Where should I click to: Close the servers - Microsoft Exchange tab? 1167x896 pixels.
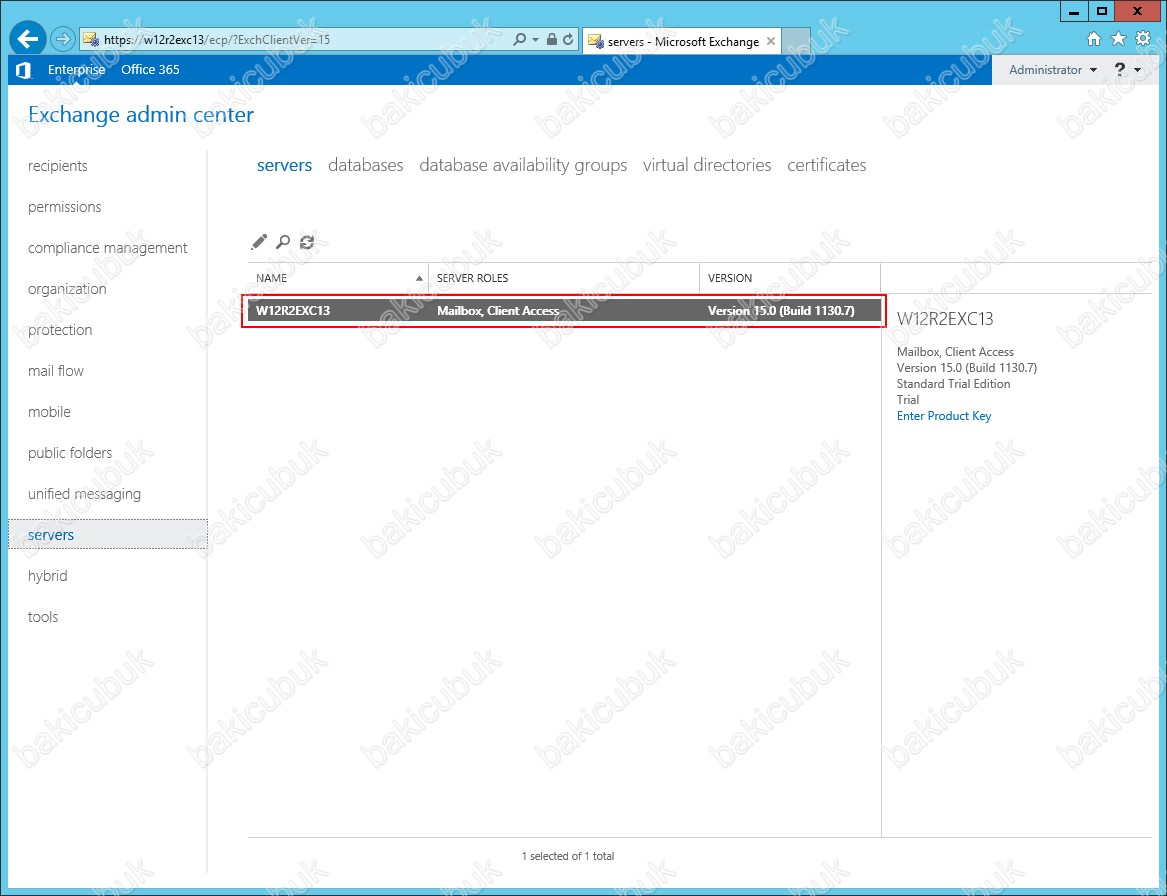[771, 41]
